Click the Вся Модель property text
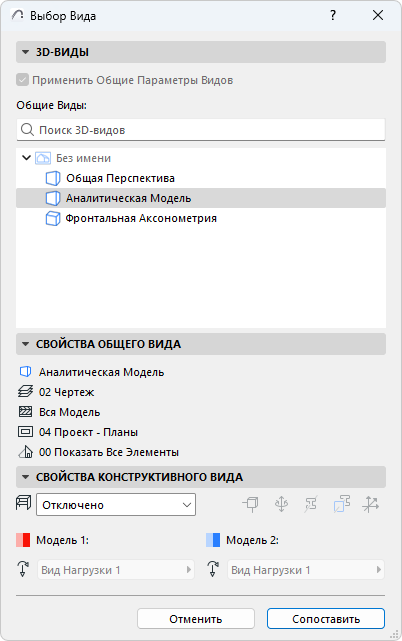Image resolution: width=402 pixels, height=641 pixels. click(70, 412)
